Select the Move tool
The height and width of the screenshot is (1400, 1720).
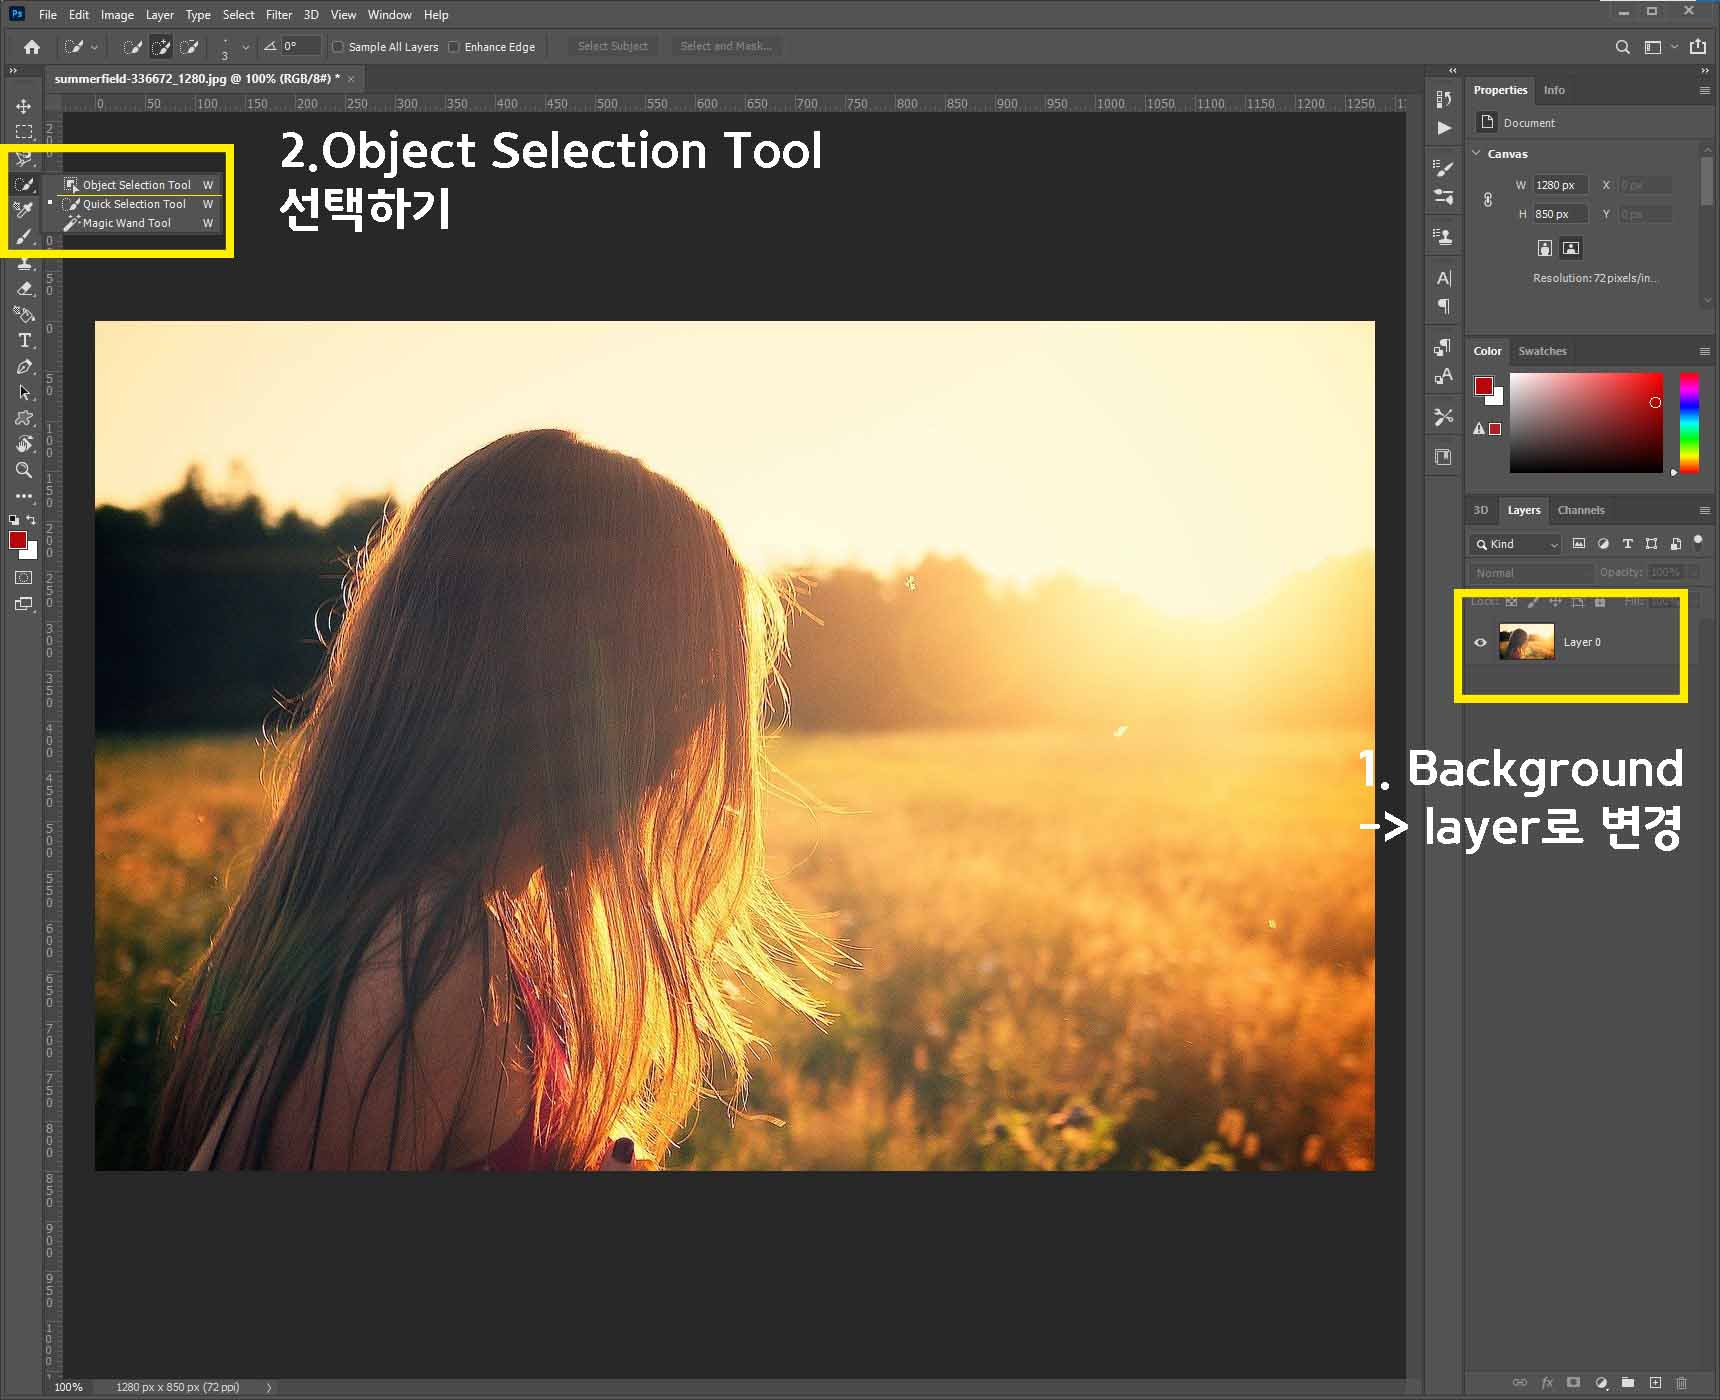click(24, 106)
